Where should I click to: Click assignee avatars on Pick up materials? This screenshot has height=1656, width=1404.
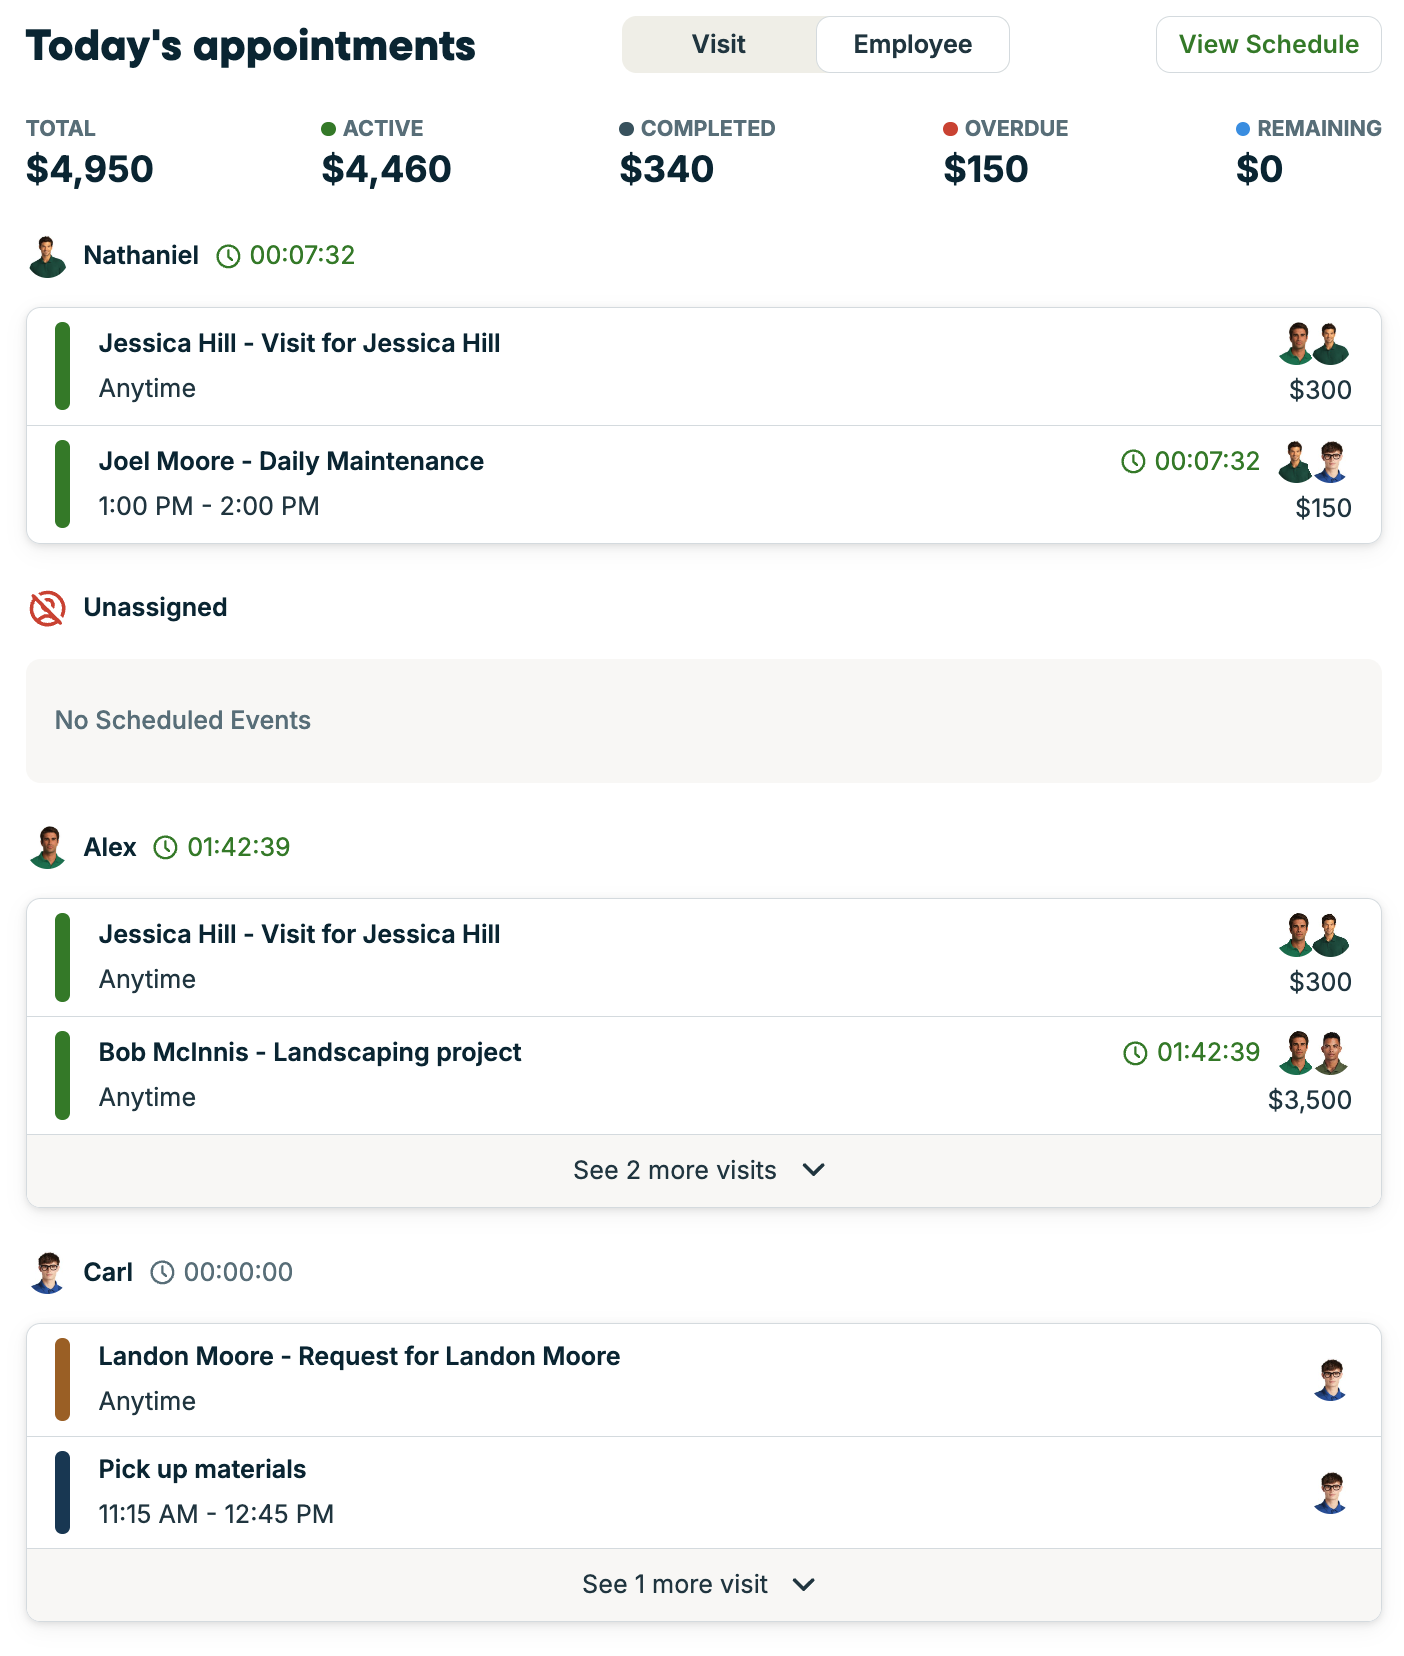pos(1330,1492)
